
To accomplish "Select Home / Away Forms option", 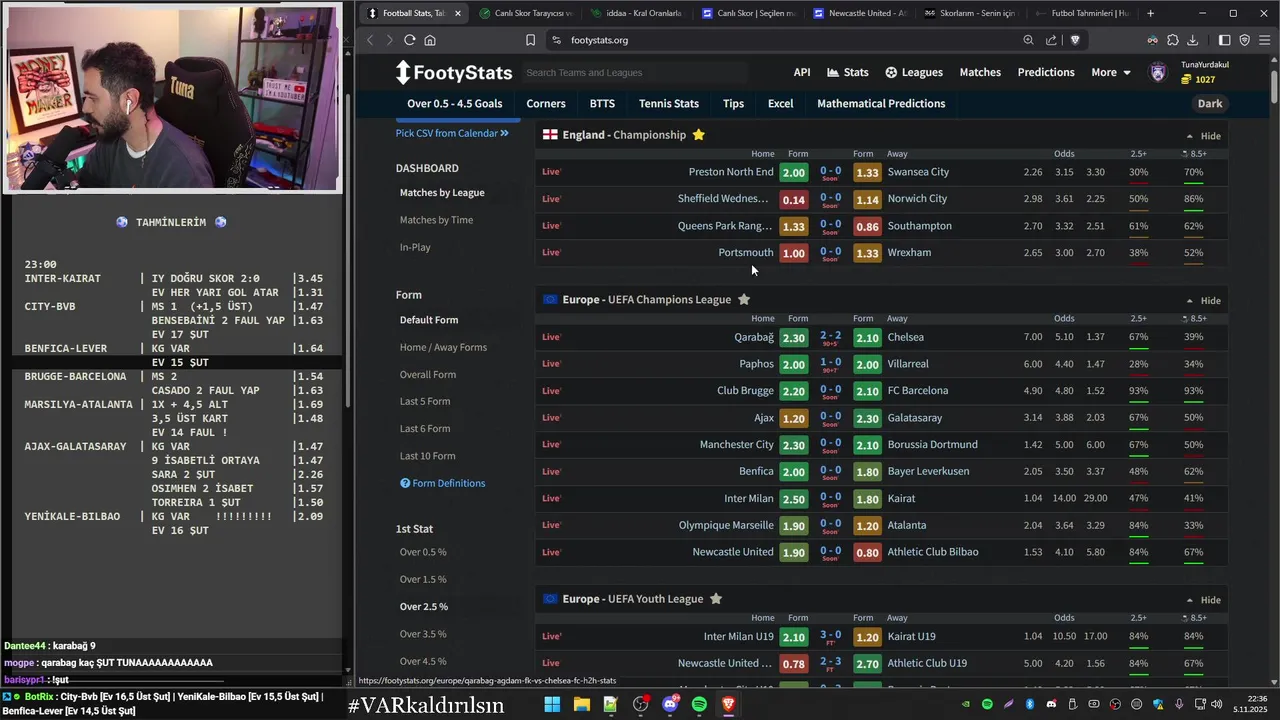I will (x=443, y=347).
